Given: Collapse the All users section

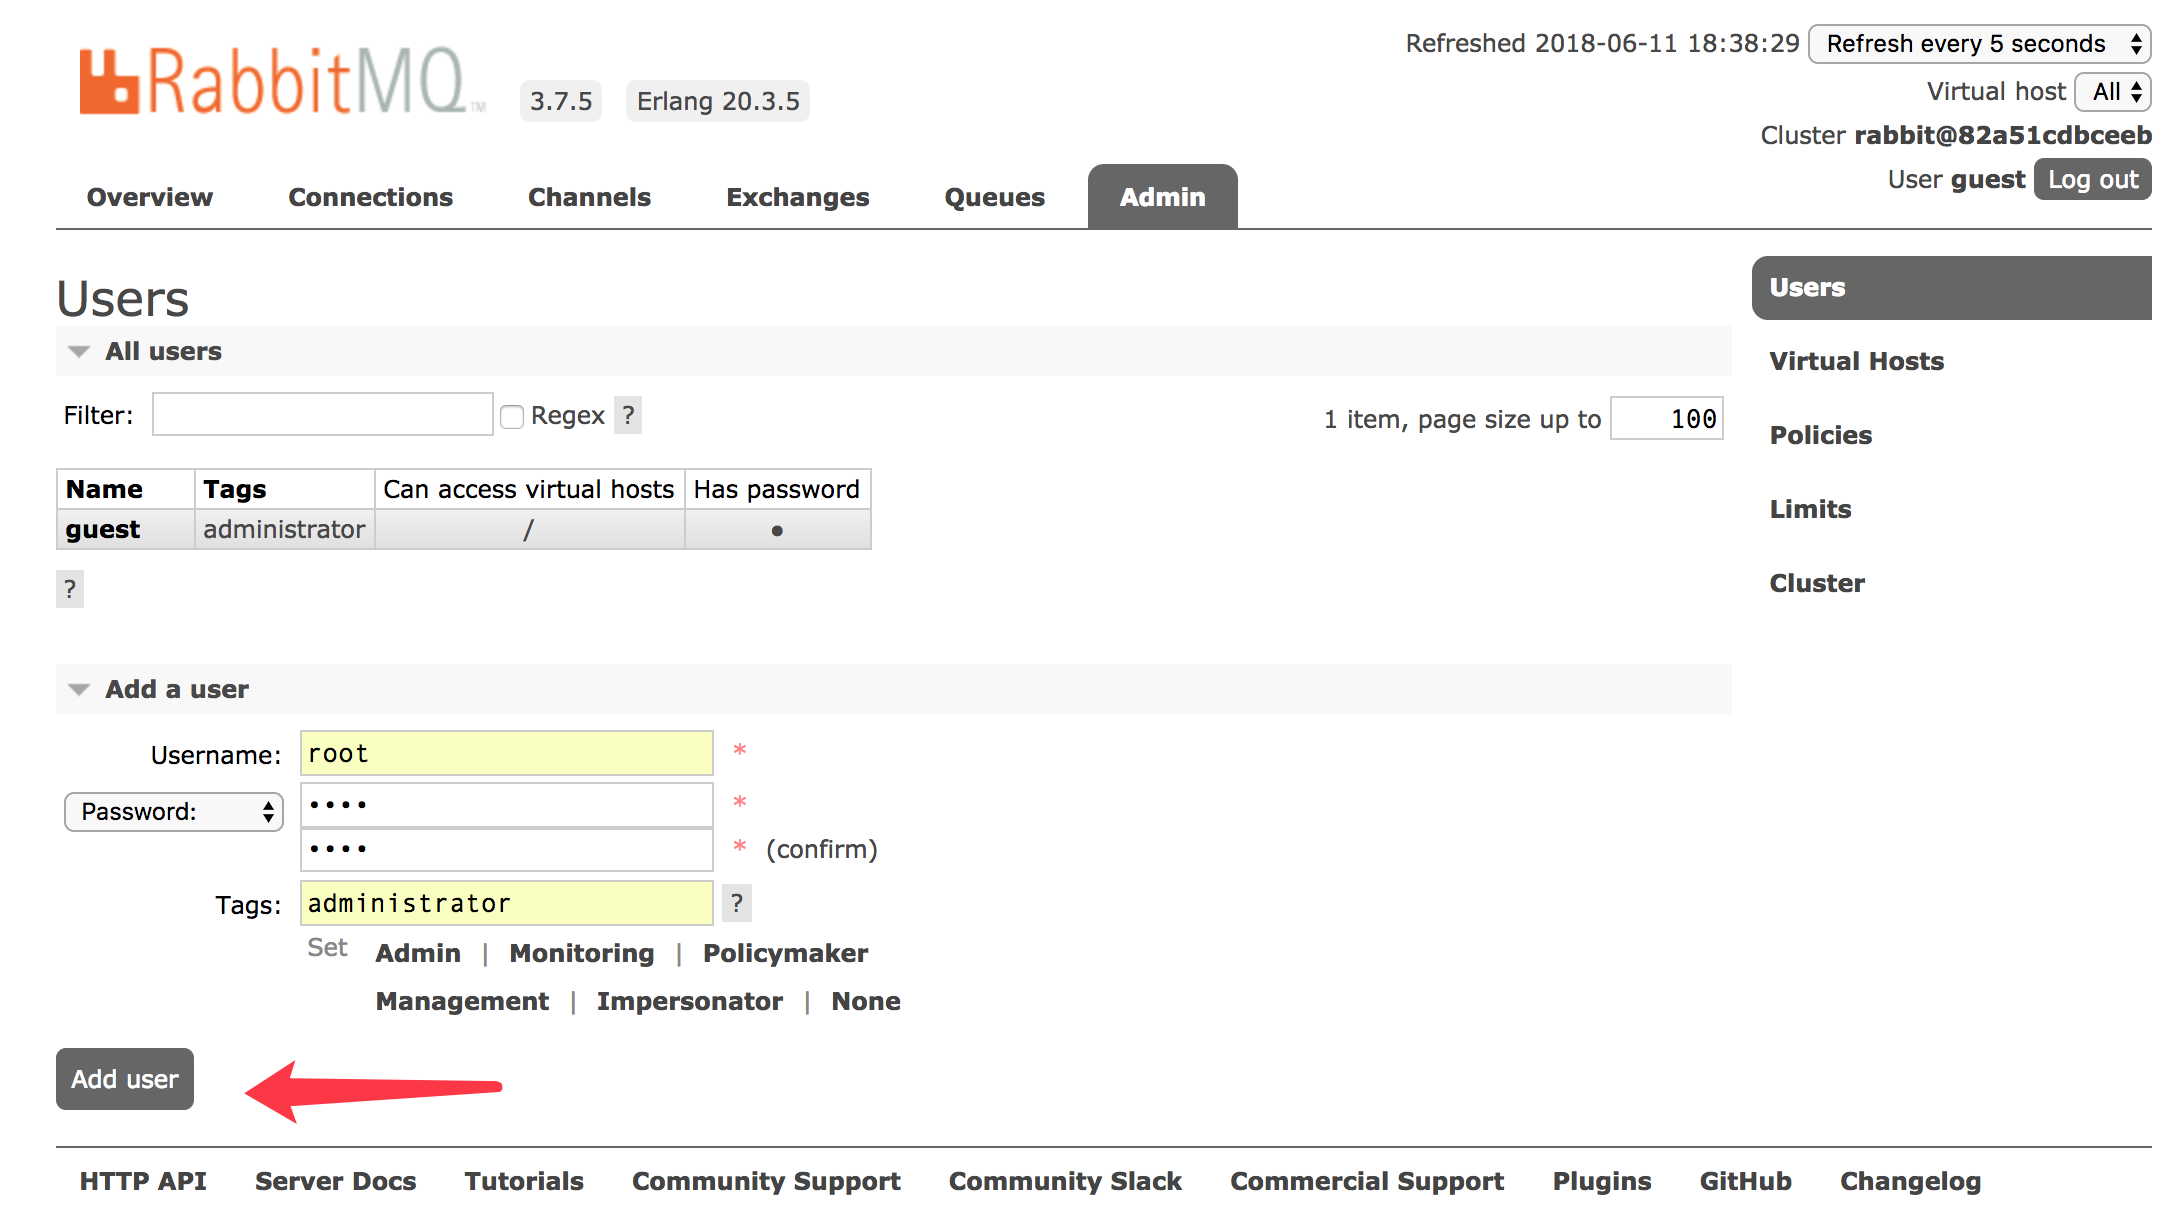Looking at the screenshot, I should tap(163, 351).
